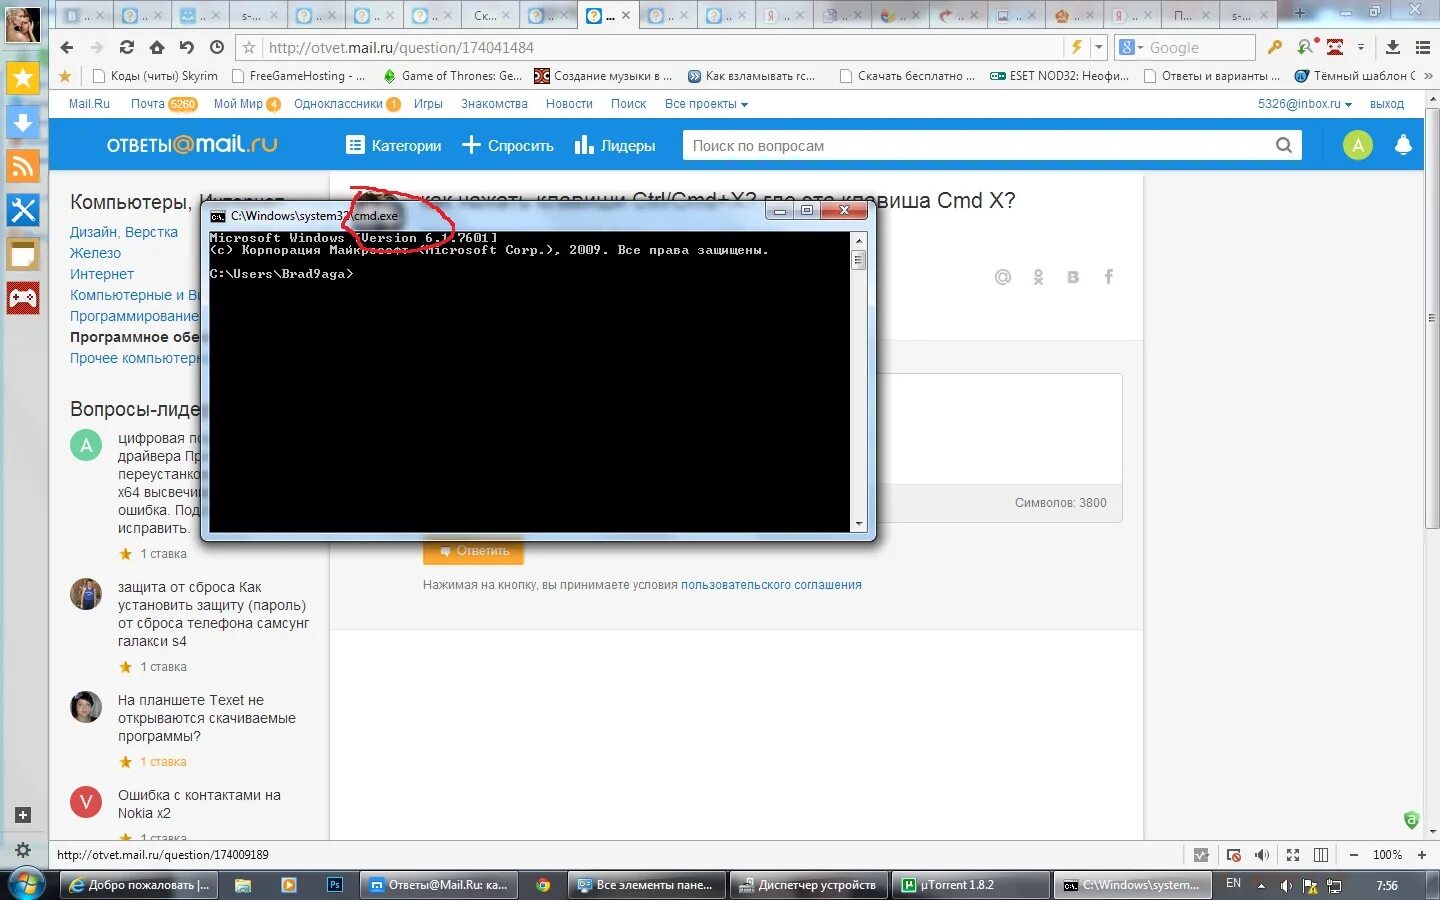Open the tools sidebar panel

click(23, 210)
